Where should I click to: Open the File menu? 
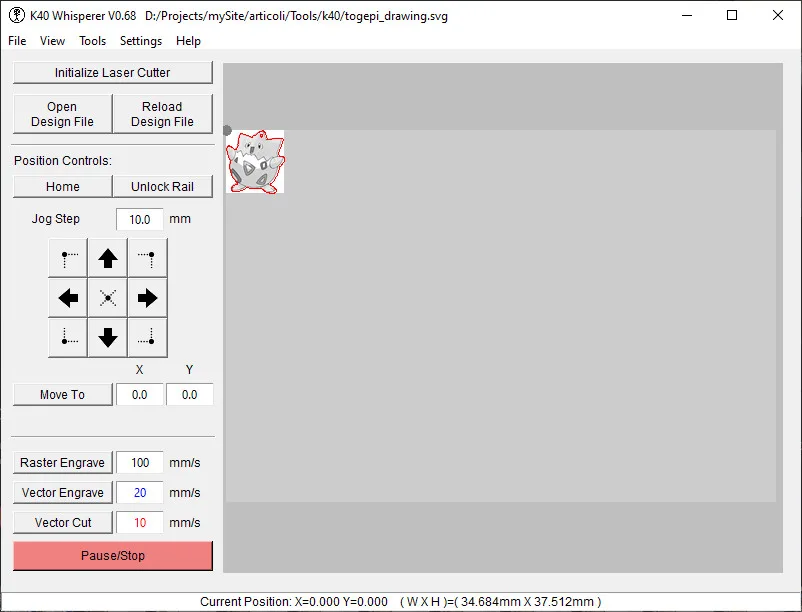(17, 41)
